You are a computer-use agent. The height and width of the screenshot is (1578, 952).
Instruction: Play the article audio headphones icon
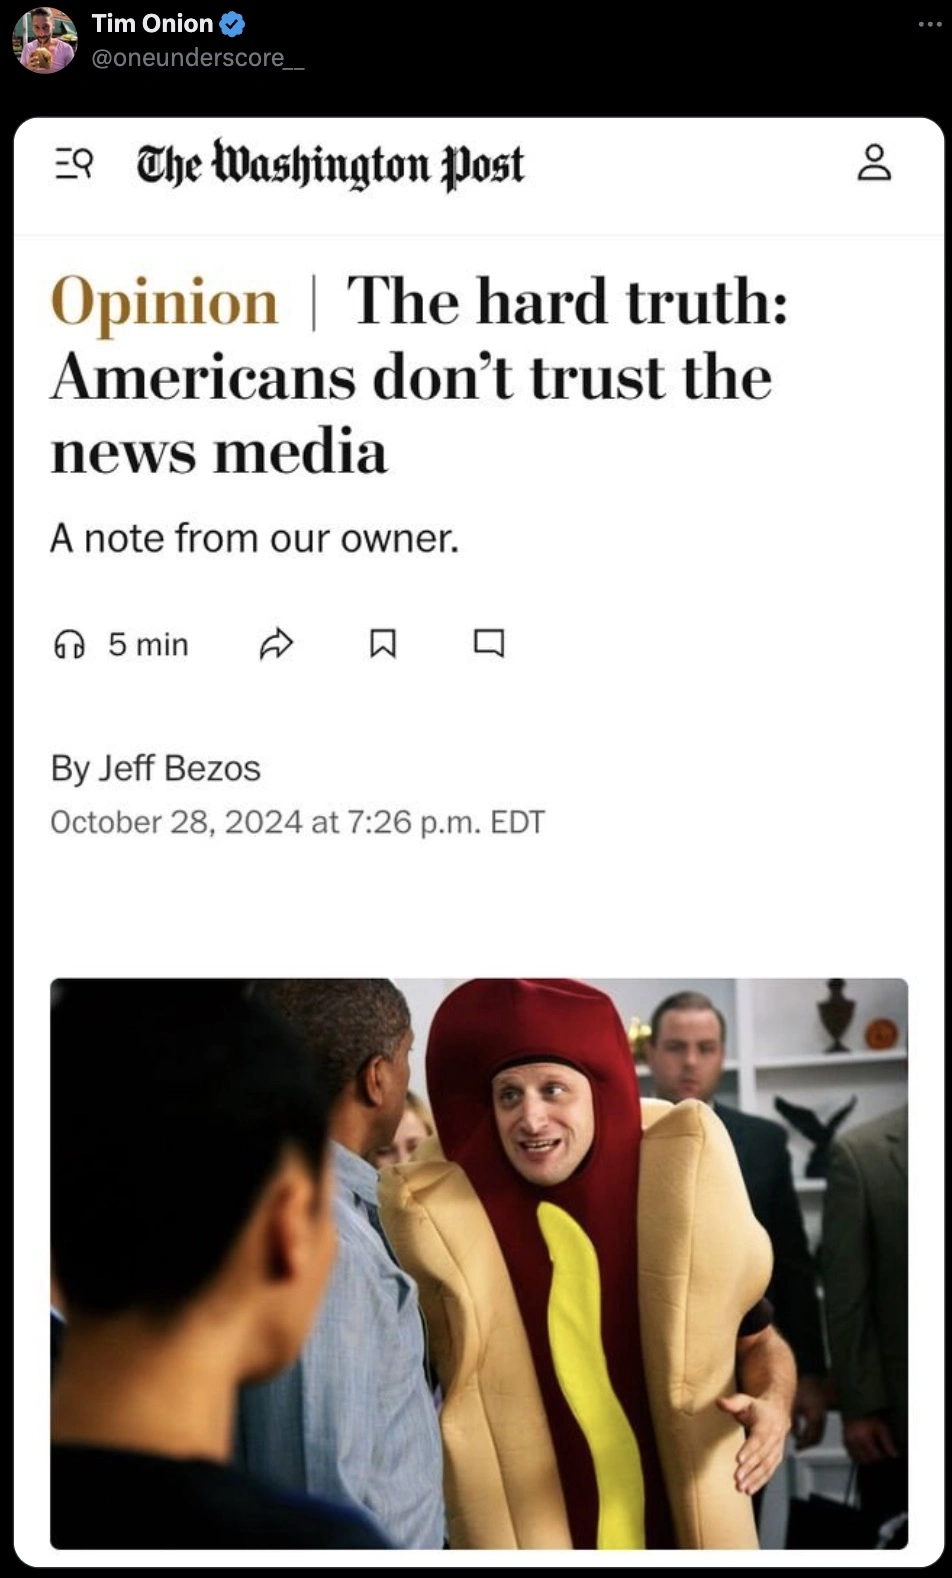(69, 644)
